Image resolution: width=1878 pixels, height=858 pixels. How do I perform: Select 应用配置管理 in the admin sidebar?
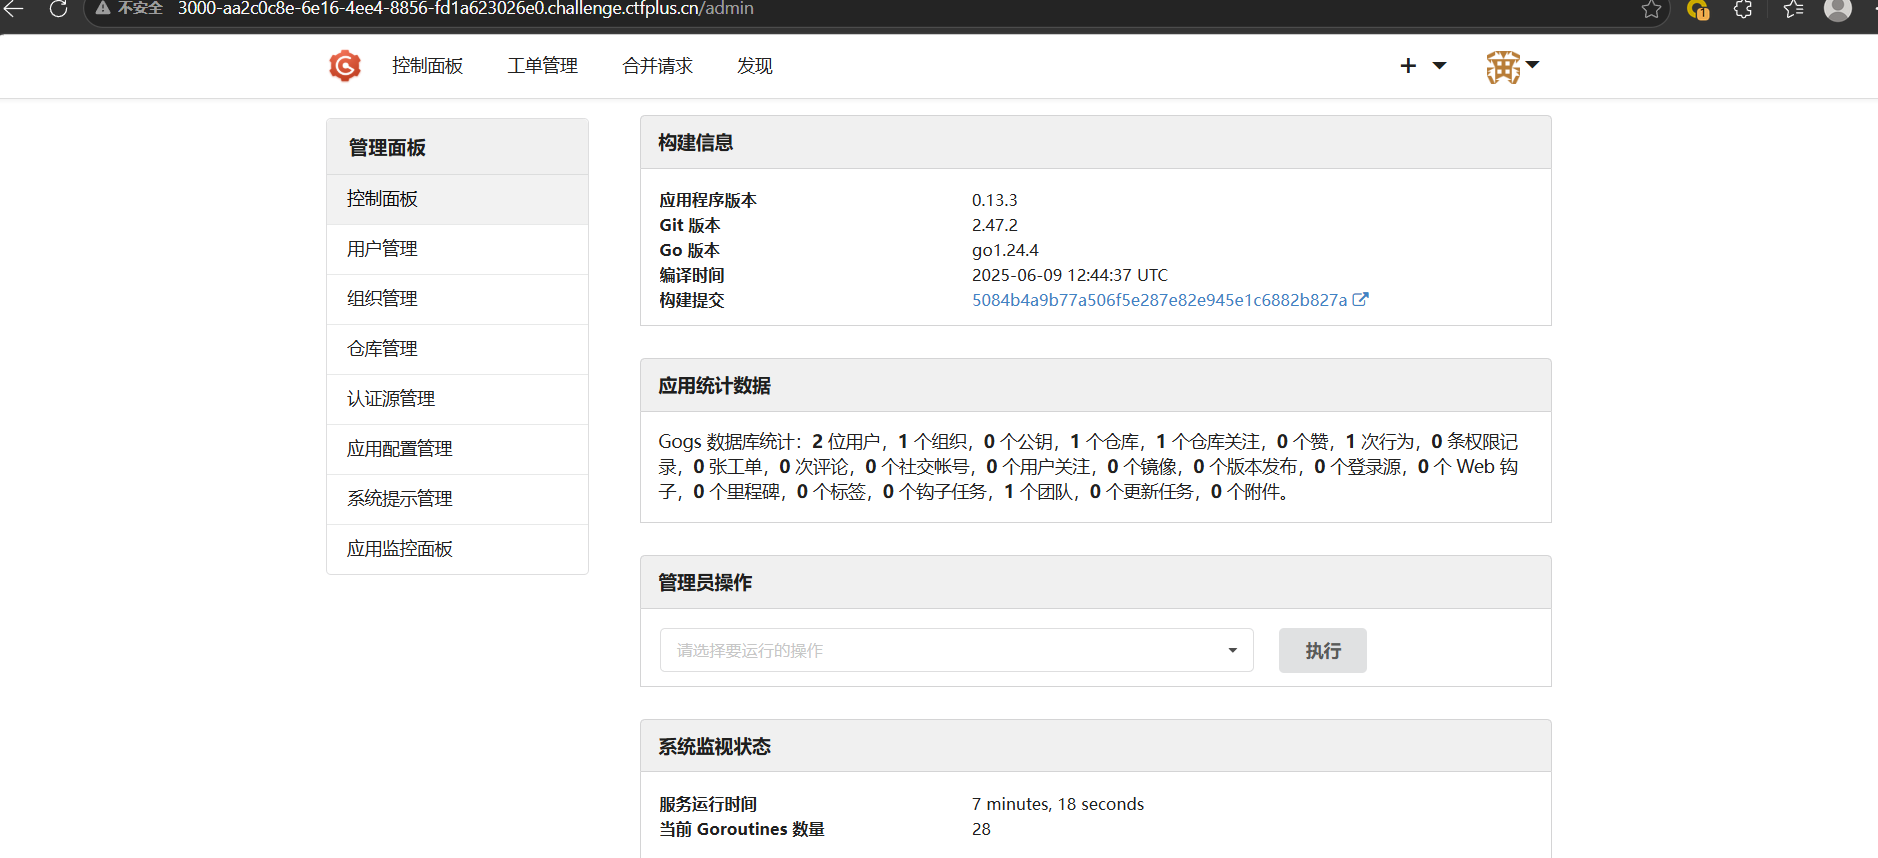pos(457,449)
